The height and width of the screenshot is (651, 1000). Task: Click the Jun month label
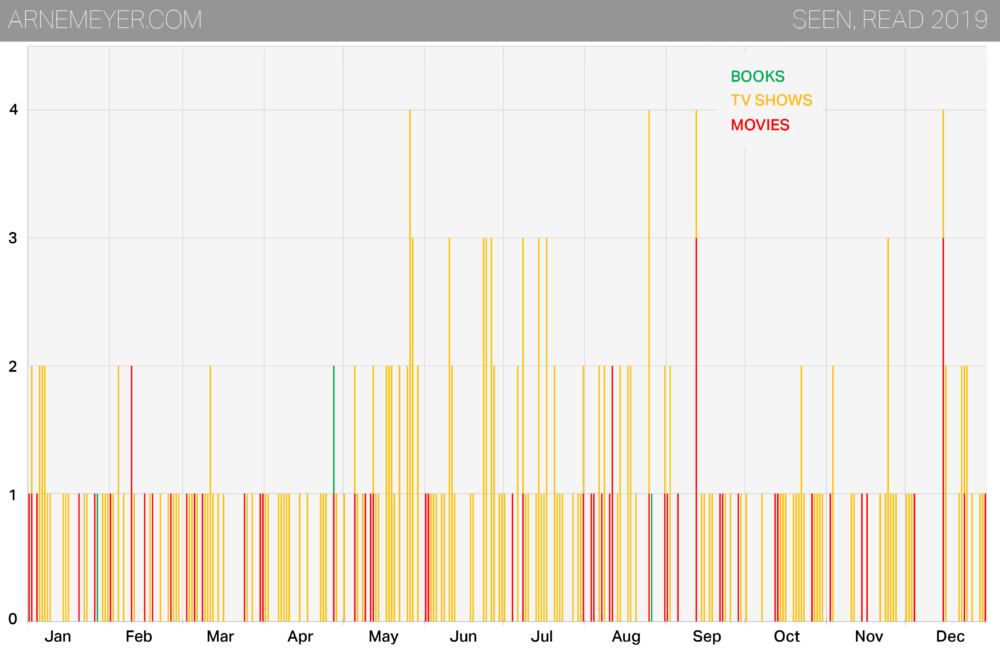point(463,636)
